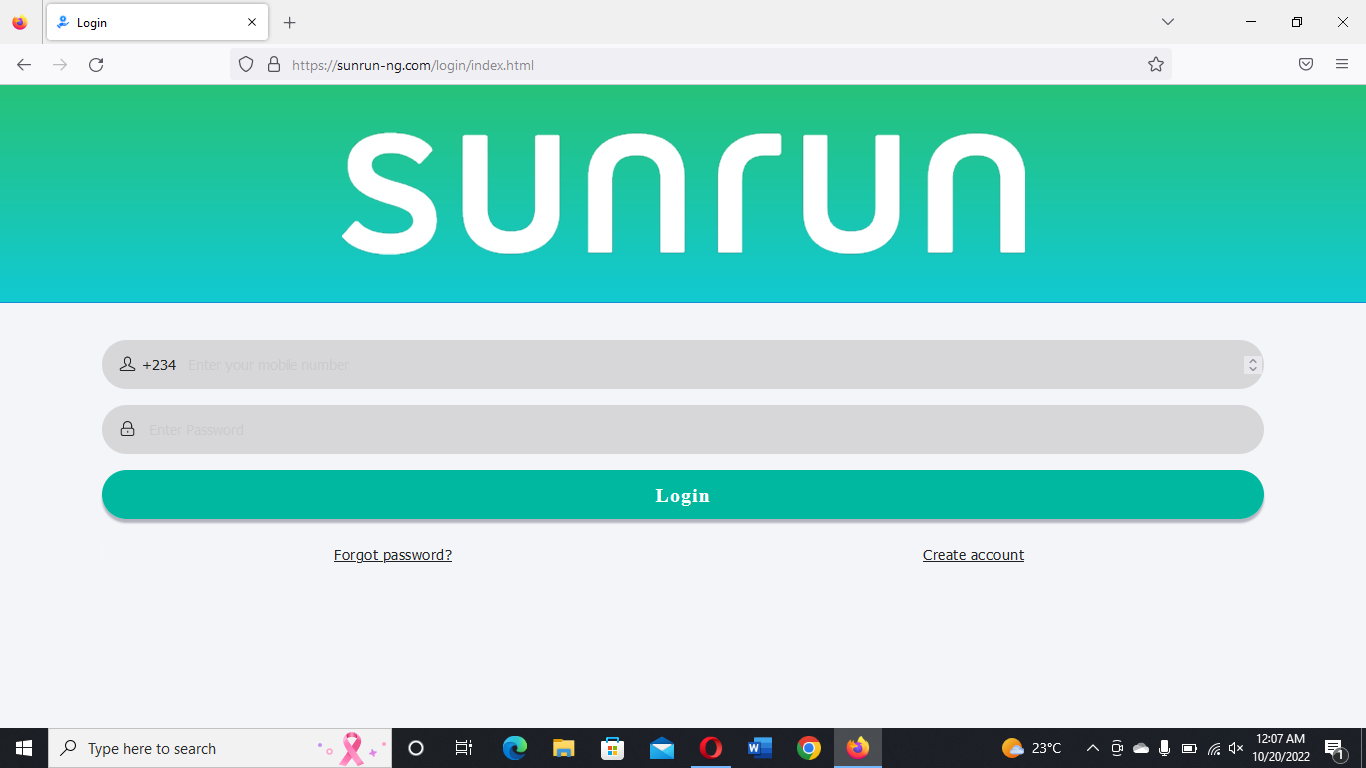1366x768 pixels.
Task: Open the 23°C weather widget
Action: click(x=1031, y=748)
